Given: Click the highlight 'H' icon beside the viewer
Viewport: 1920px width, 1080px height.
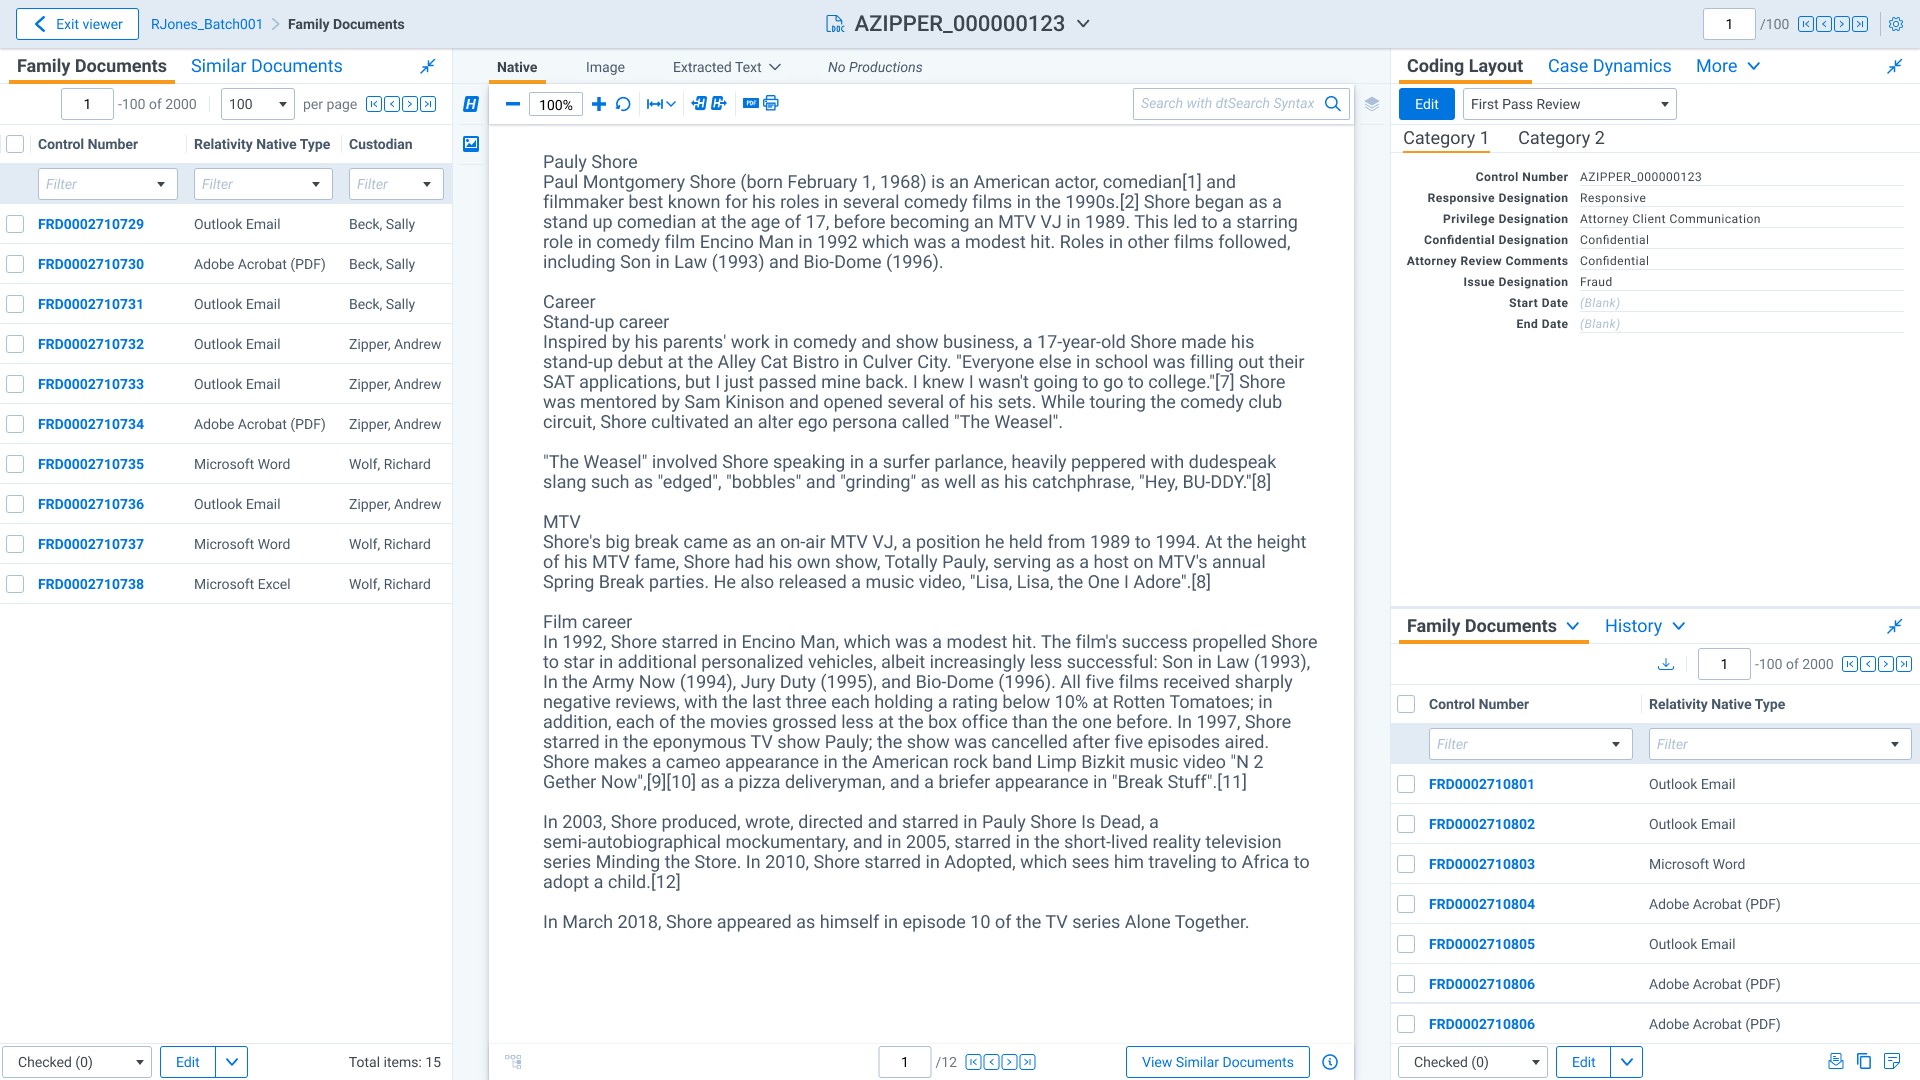Looking at the screenshot, I should click(x=471, y=104).
